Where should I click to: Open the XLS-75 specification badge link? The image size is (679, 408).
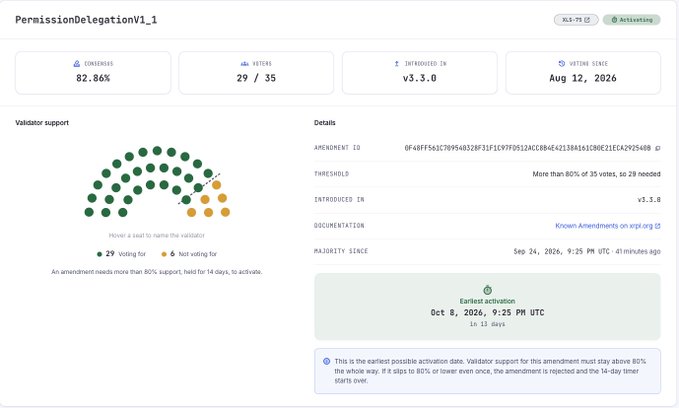[x=576, y=20]
